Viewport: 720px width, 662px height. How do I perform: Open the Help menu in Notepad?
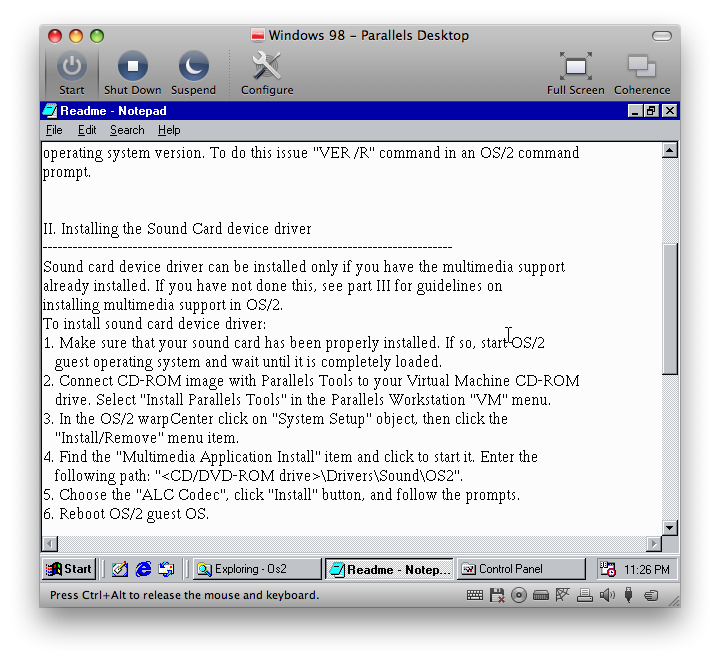tap(169, 130)
